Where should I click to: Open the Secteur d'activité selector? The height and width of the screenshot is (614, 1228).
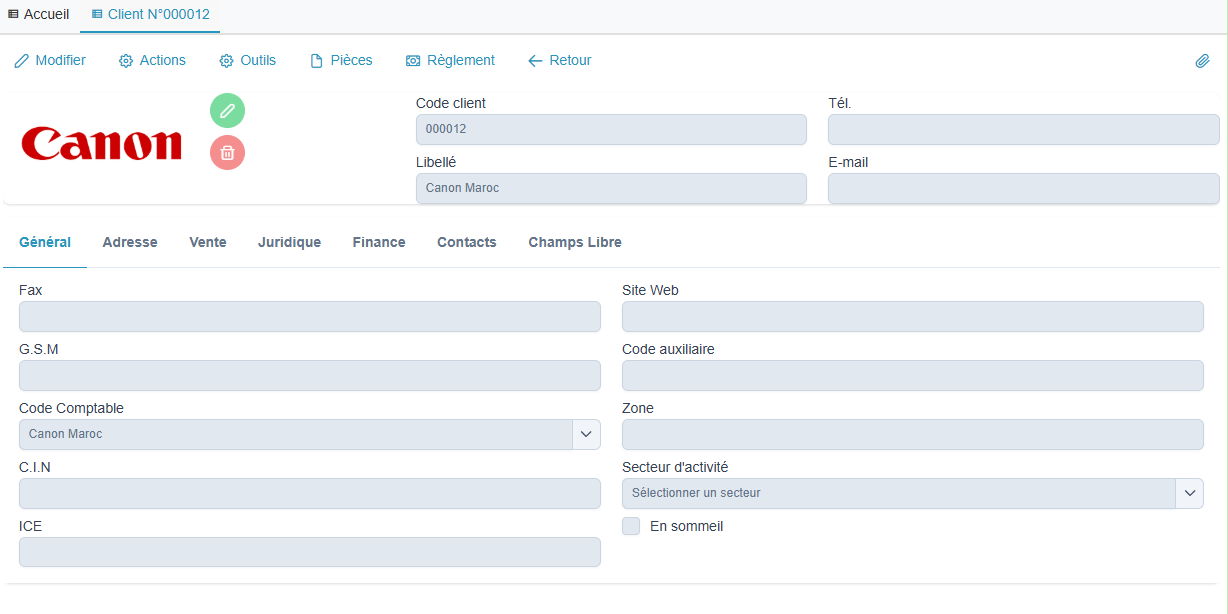(1190, 493)
